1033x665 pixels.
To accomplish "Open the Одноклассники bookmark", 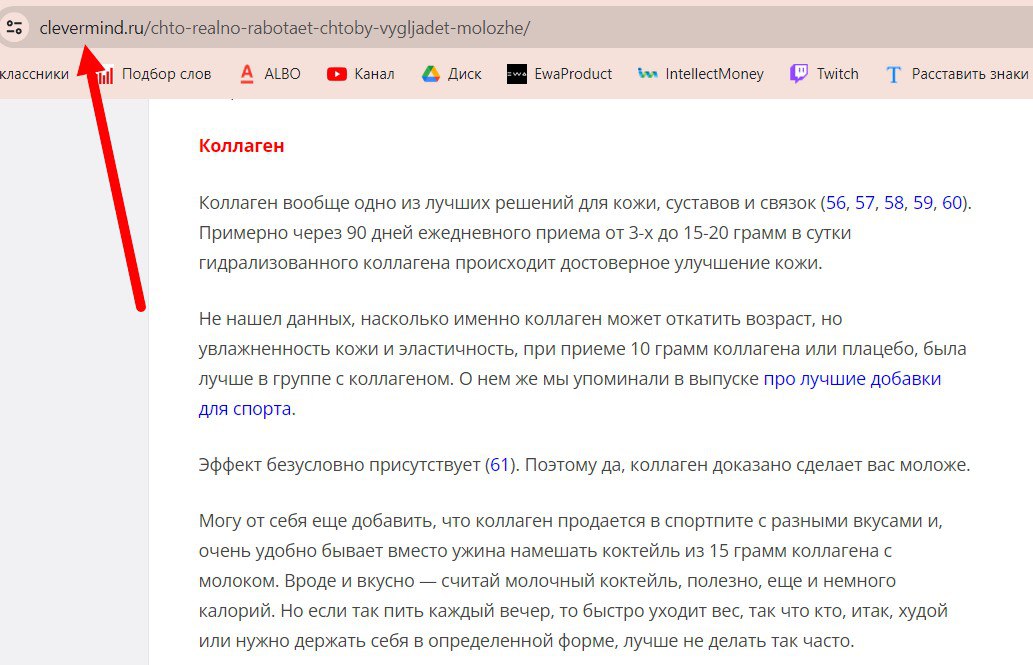I will (x=34, y=73).
